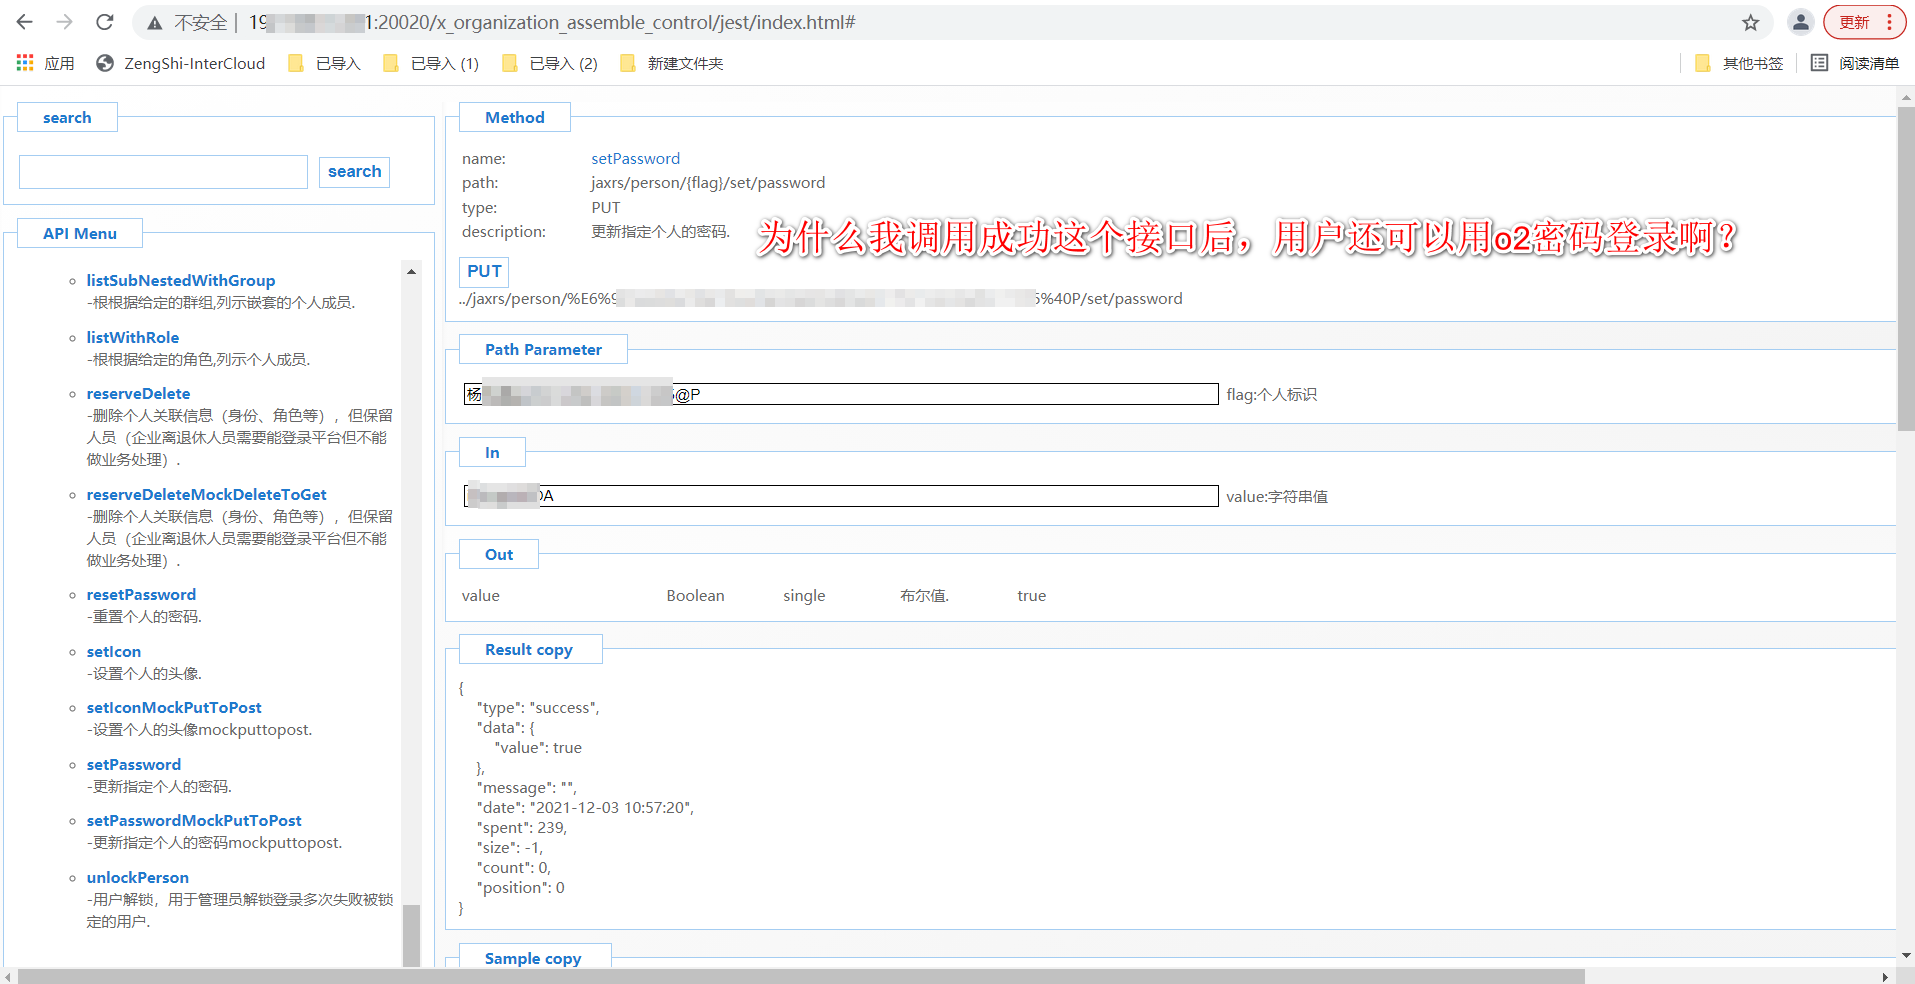Click the path text jaxrs/person/{flag}/set/password
1915x984 pixels.
coord(708,183)
